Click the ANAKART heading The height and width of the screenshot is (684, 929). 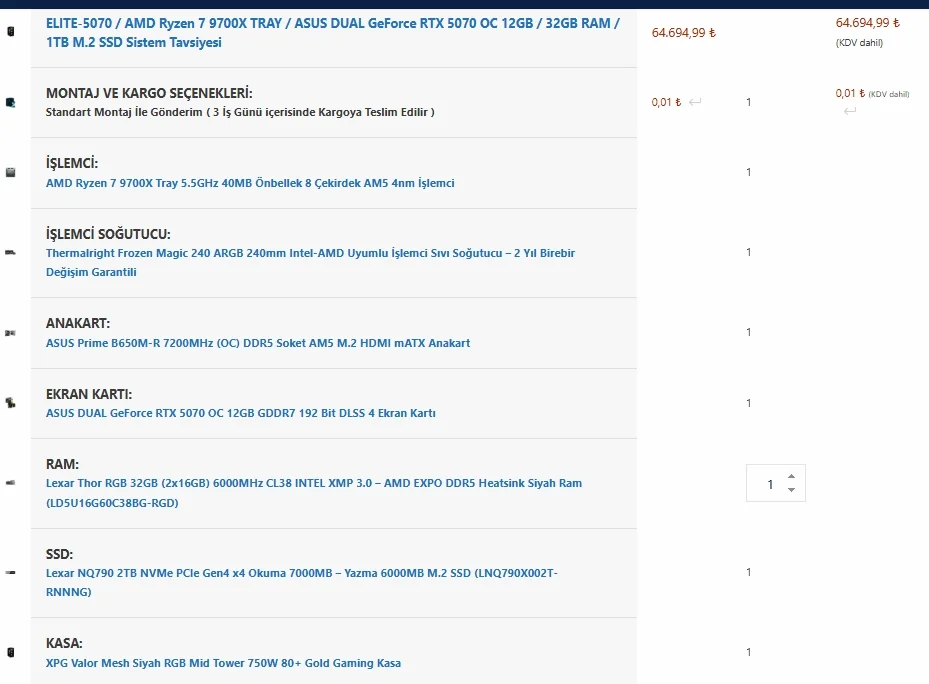[78, 324]
